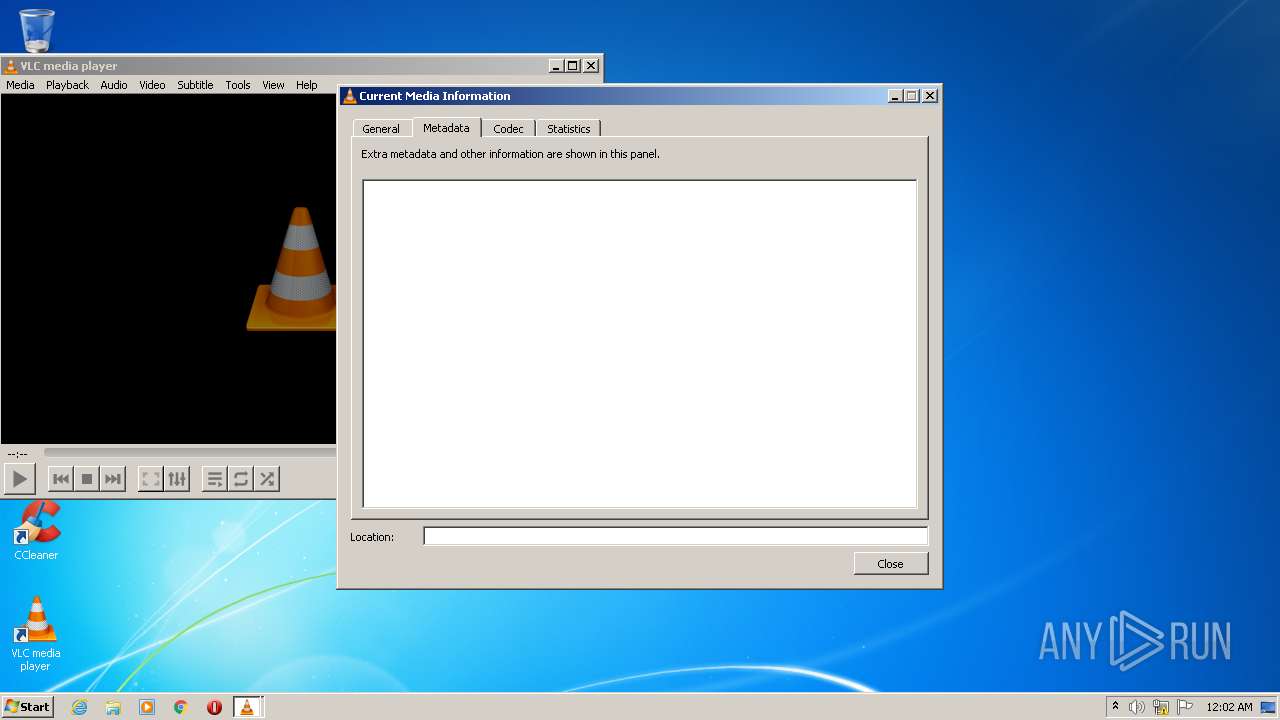Click the VLC seek bar

pyautogui.click(x=190, y=453)
